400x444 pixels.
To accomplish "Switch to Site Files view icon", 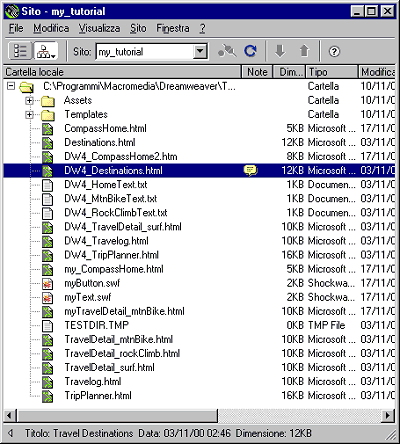I will pos(20,51).
